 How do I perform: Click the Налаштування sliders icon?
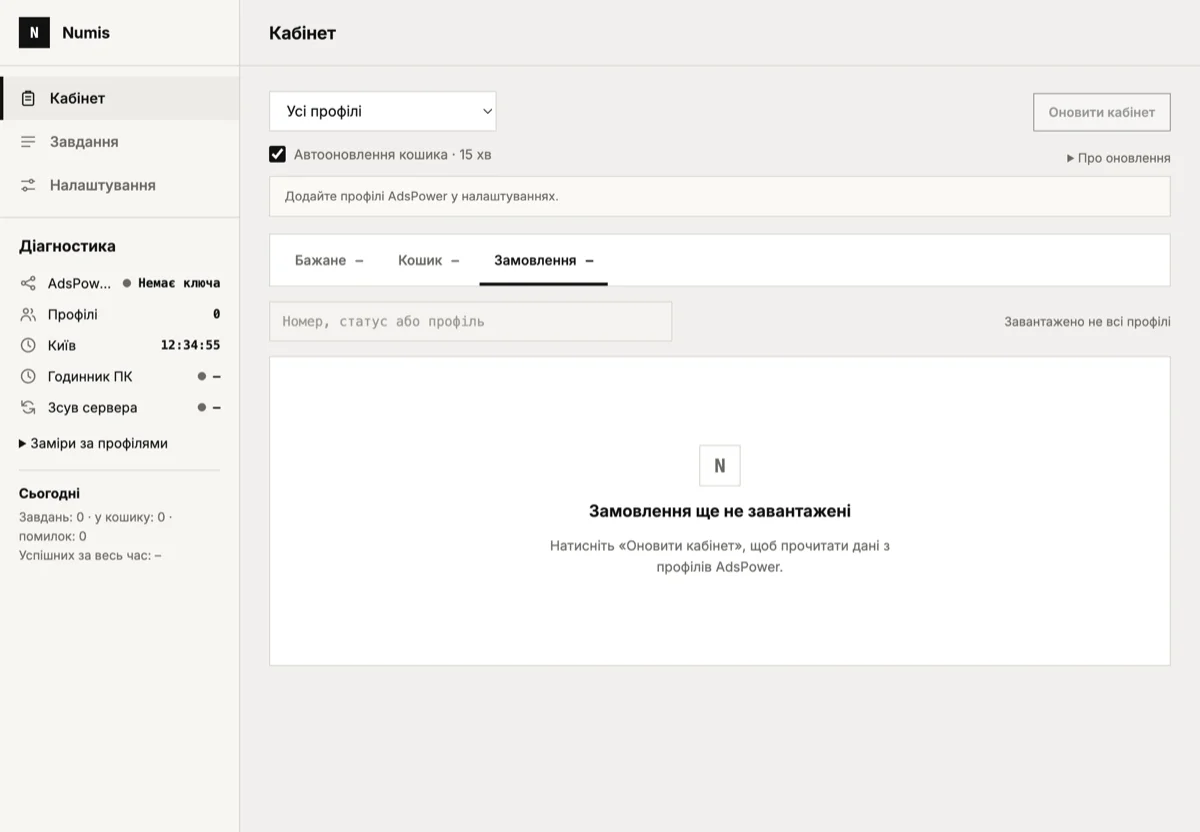(x=28, y=185)
